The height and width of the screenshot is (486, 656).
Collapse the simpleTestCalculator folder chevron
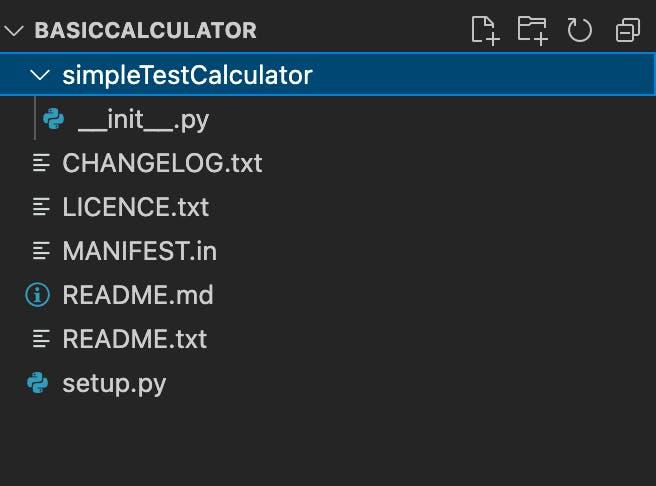[41, 75]
